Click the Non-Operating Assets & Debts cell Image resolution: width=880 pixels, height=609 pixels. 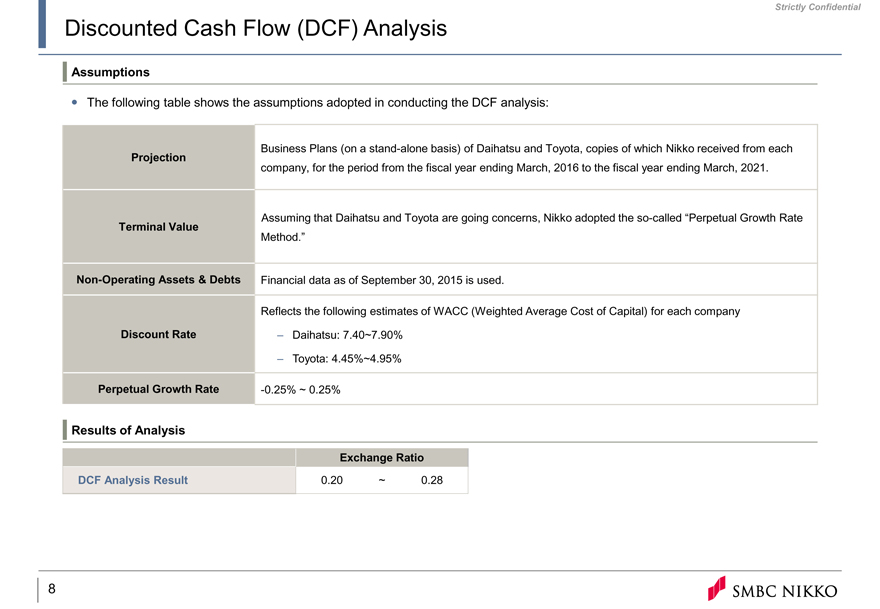158,279
